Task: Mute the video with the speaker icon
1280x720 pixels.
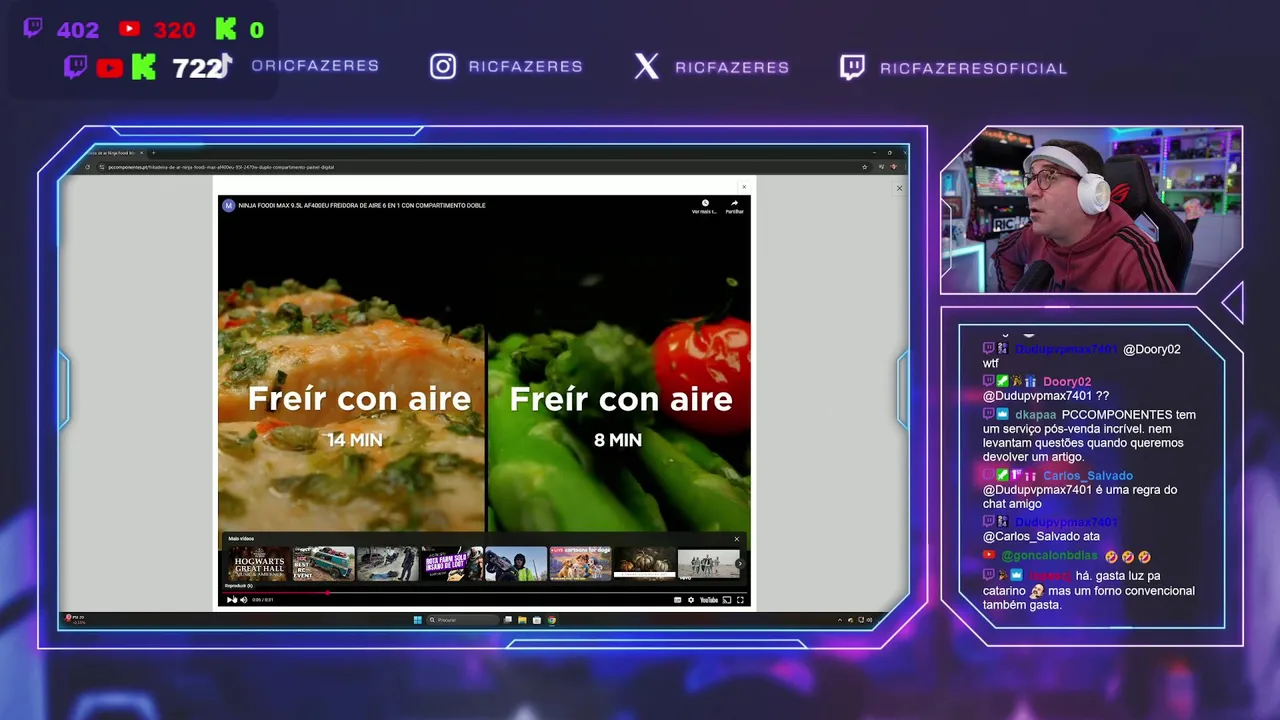Action: [x=243, y=600]
